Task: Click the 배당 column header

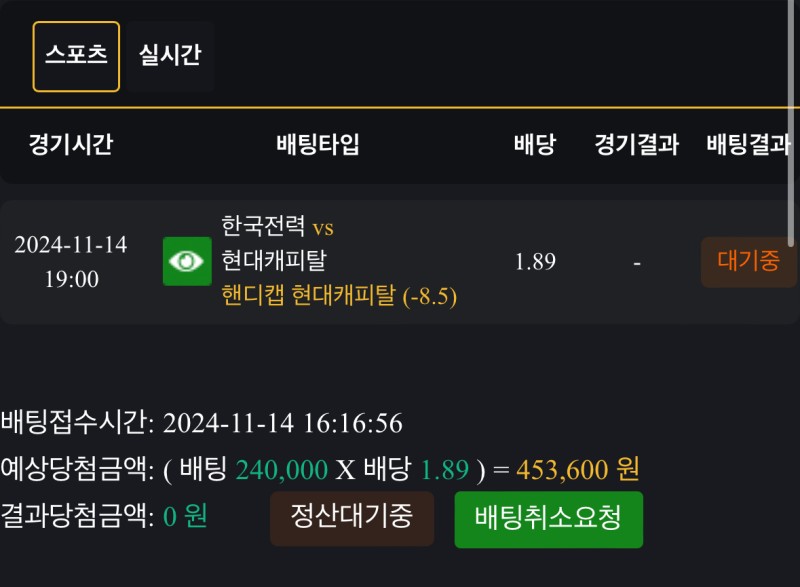Action: point(534,145)
